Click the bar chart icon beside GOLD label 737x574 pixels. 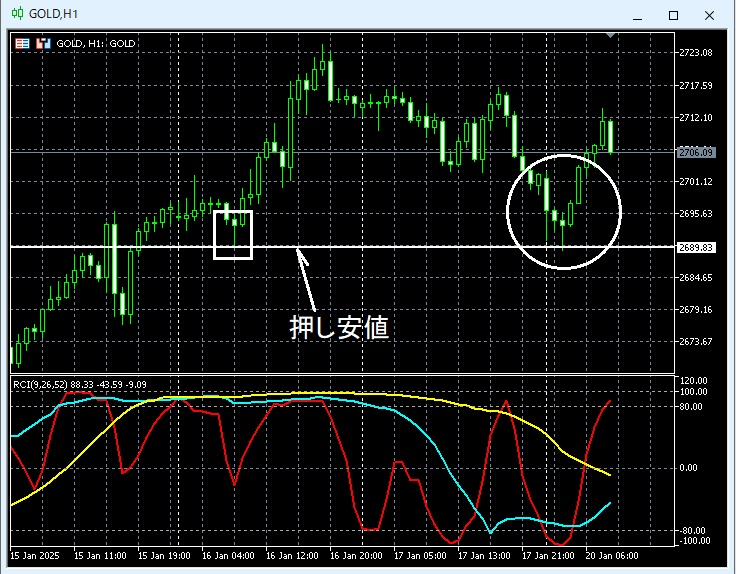(x=43, y=44)
